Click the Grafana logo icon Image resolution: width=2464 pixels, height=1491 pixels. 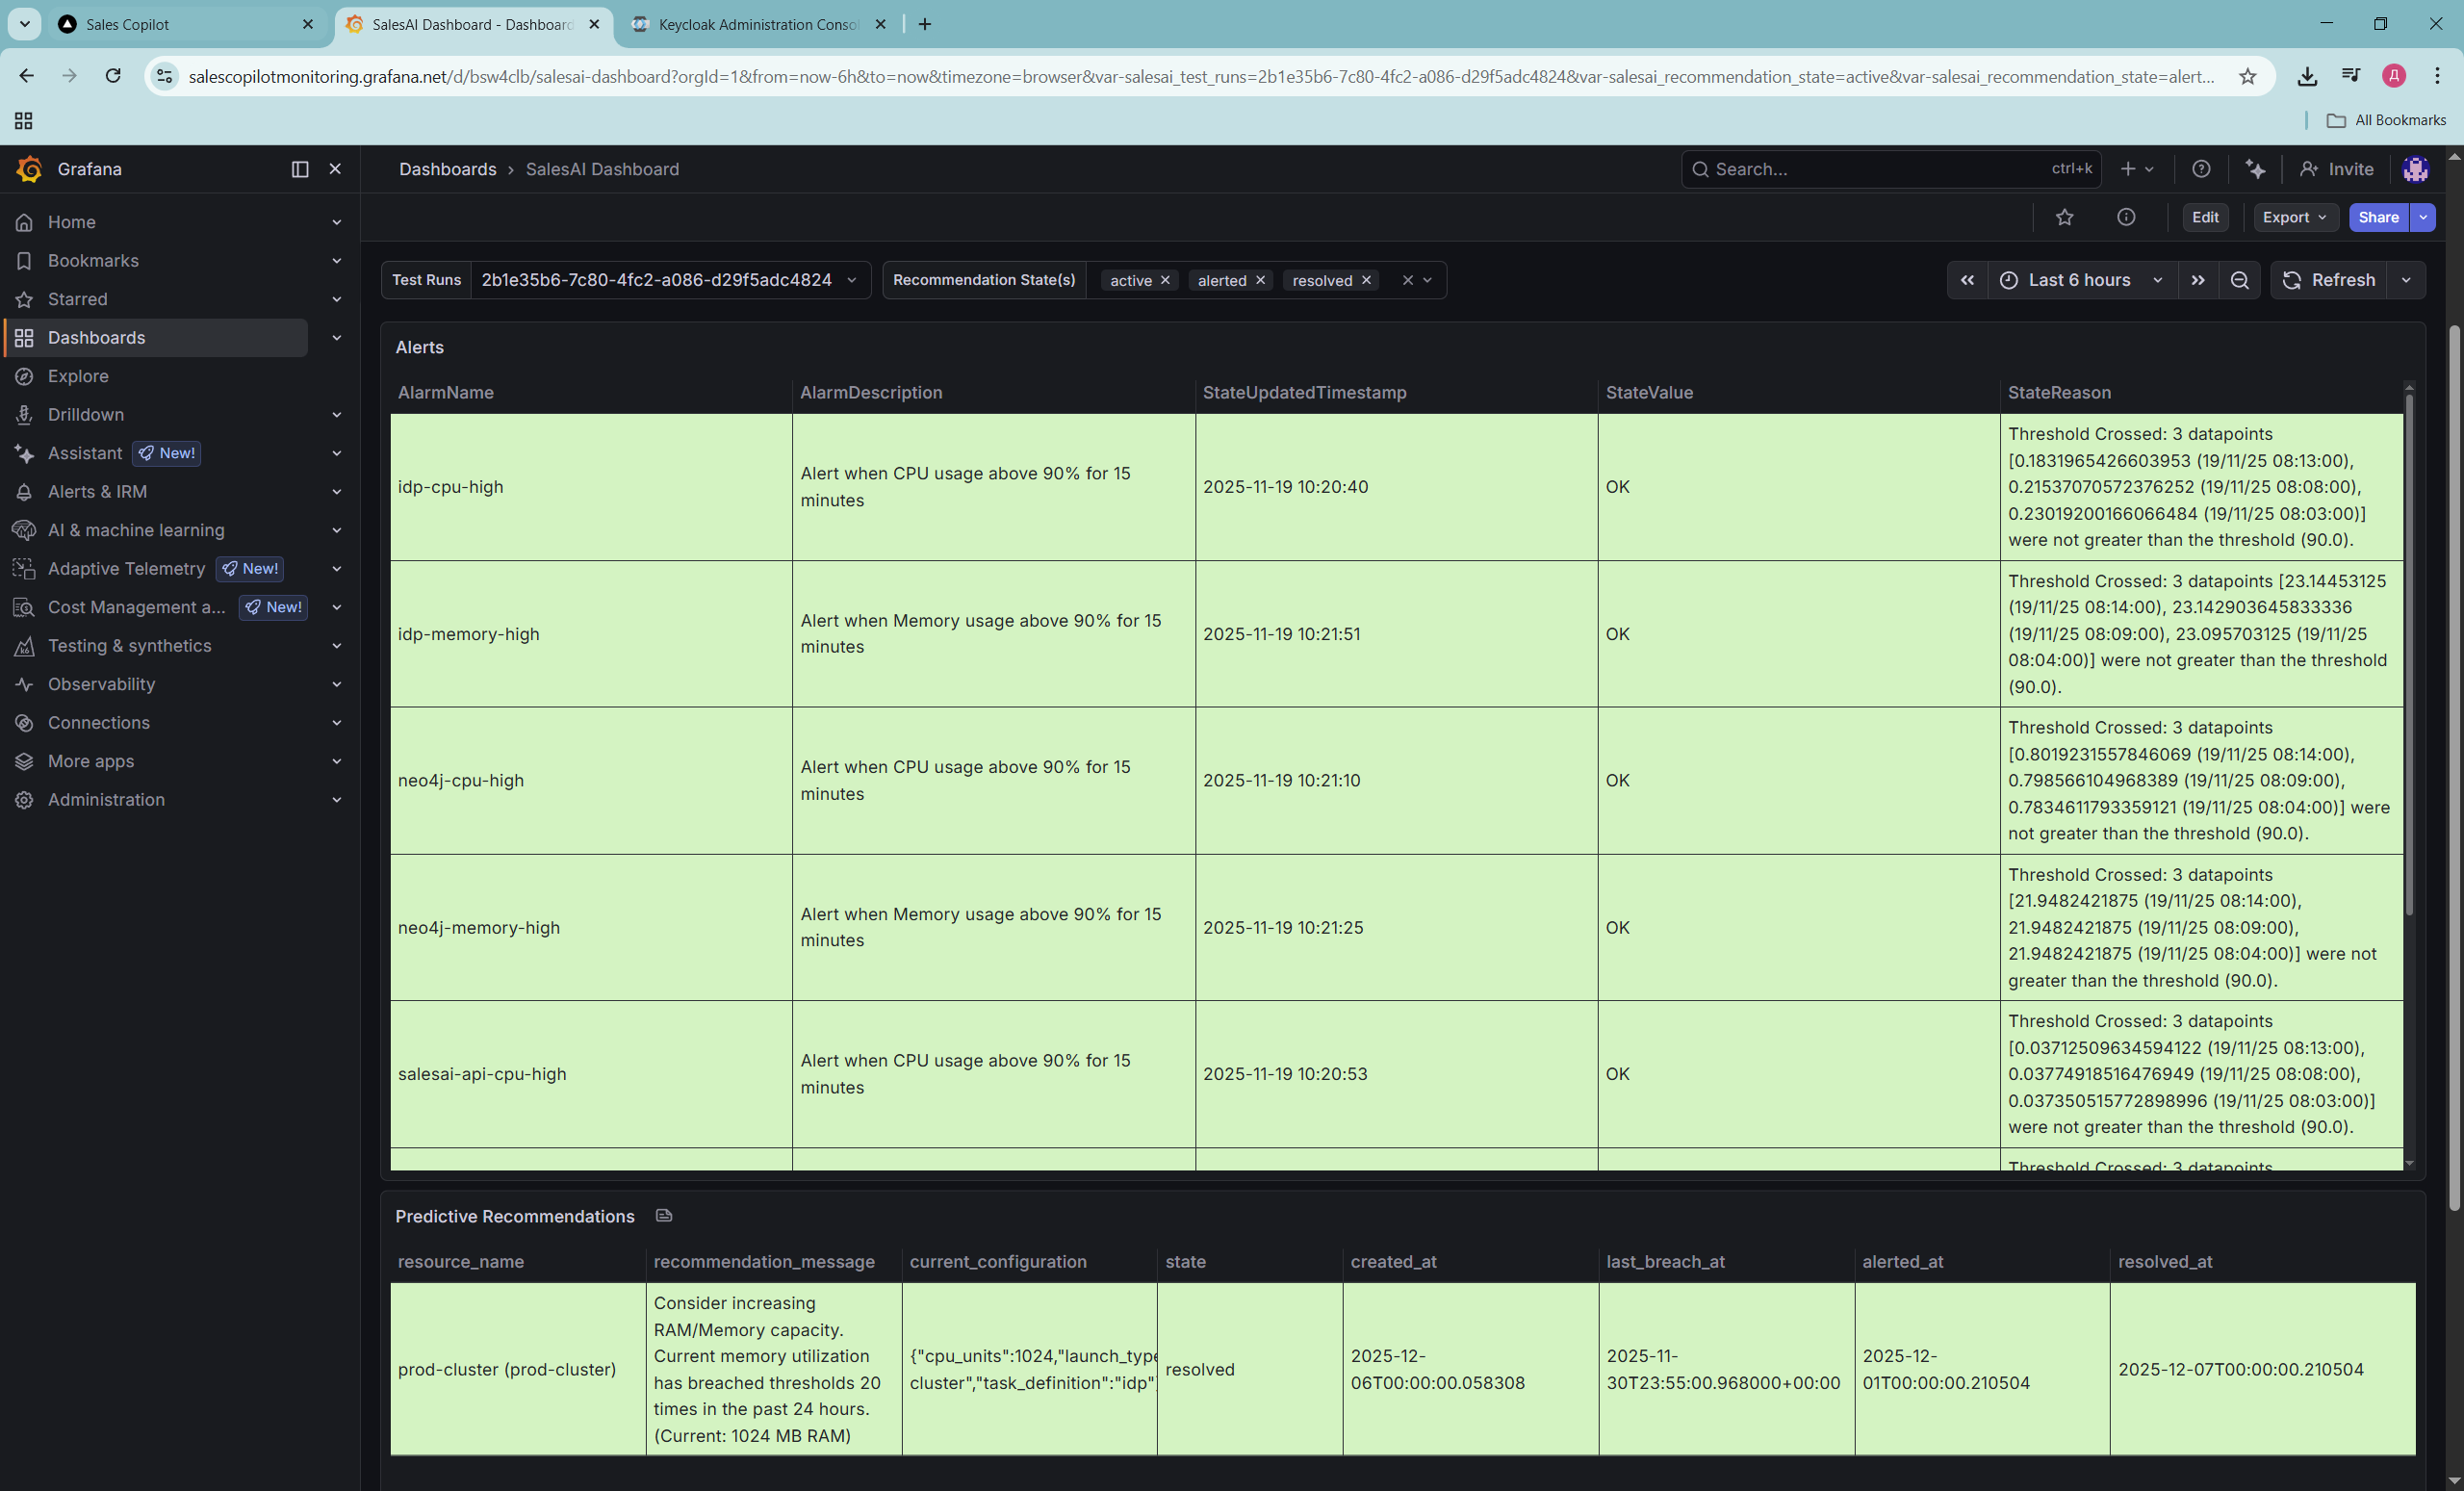pyautogui.click(x=29, y=169)
